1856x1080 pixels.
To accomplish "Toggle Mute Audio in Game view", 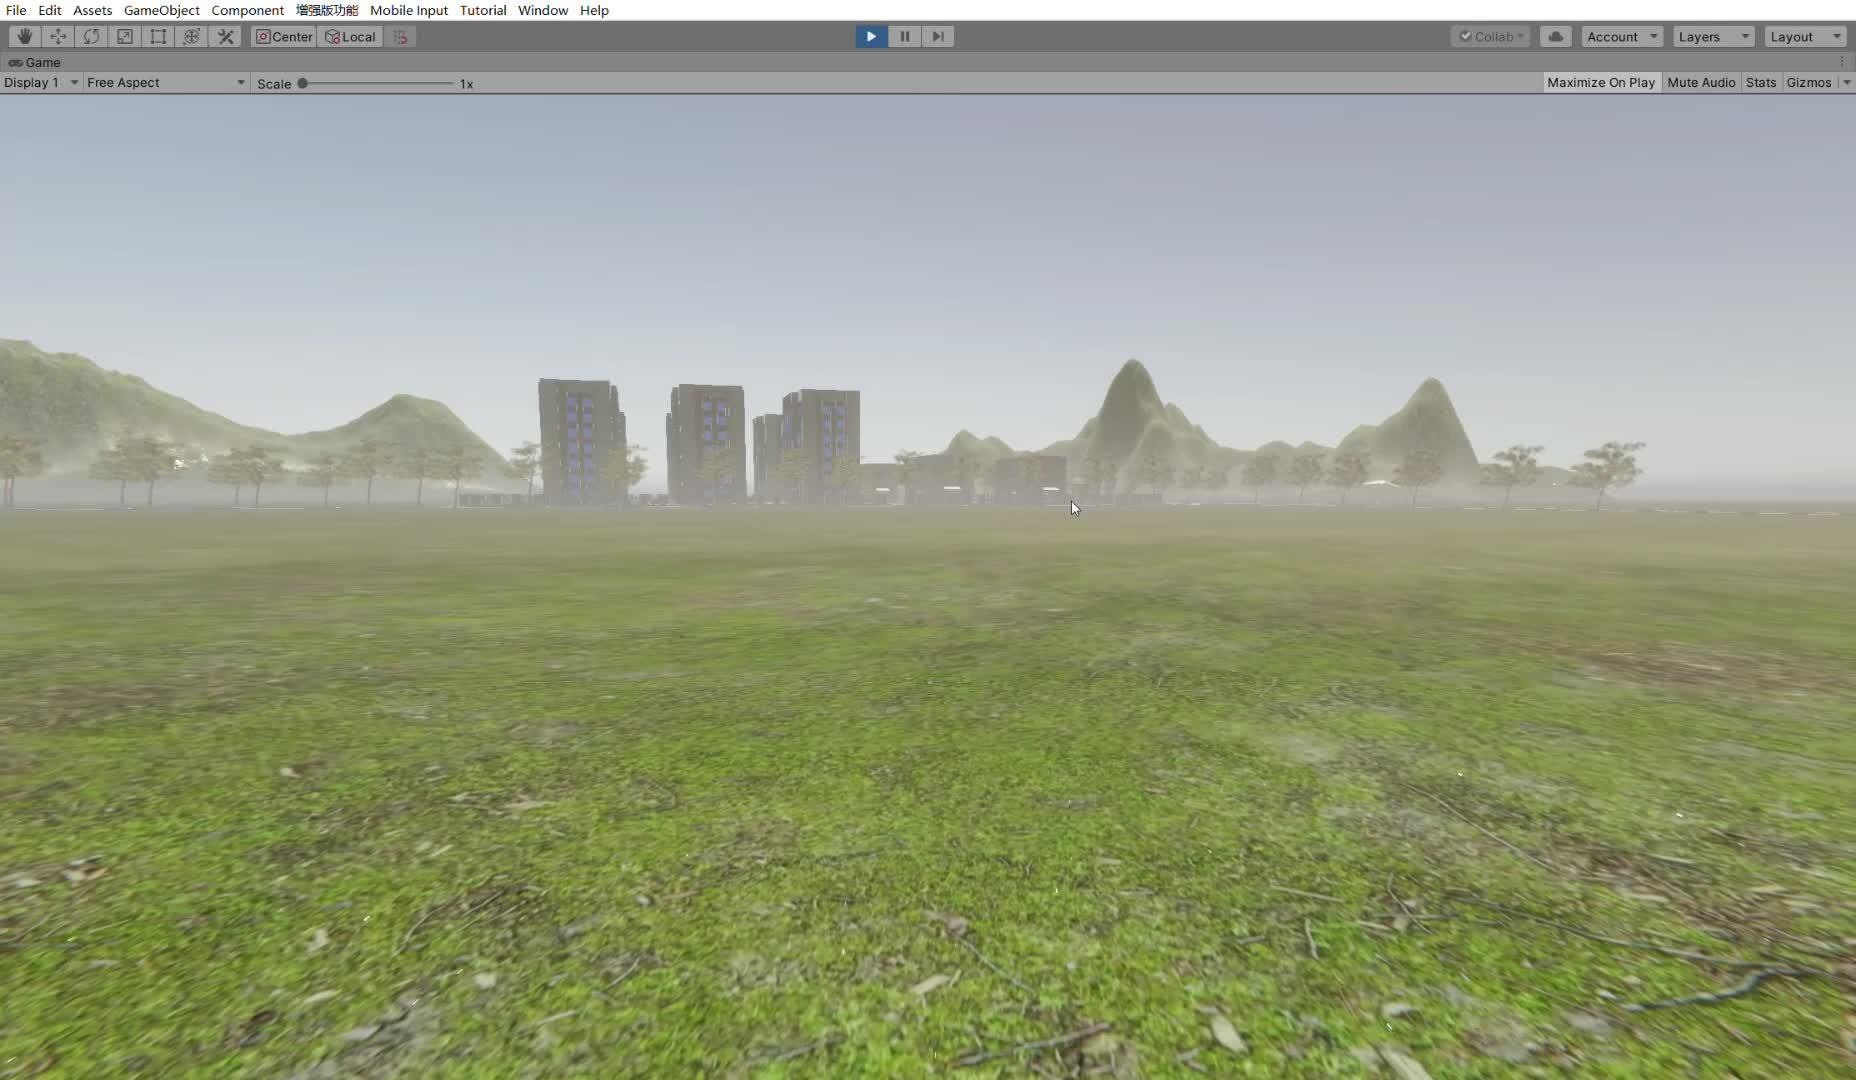I will tap(1700, 83).
